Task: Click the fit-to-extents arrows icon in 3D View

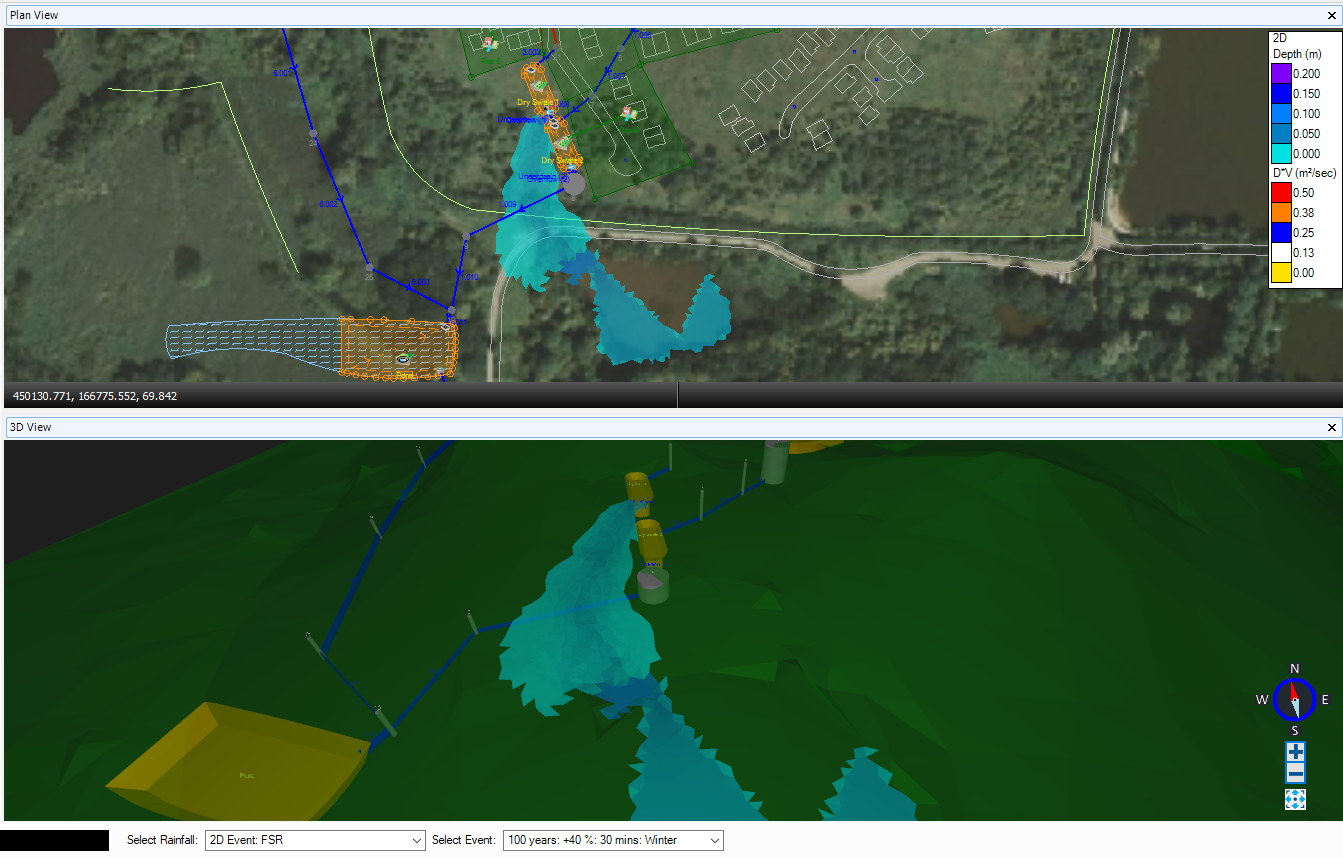Action: click(x=1295, y=799)
